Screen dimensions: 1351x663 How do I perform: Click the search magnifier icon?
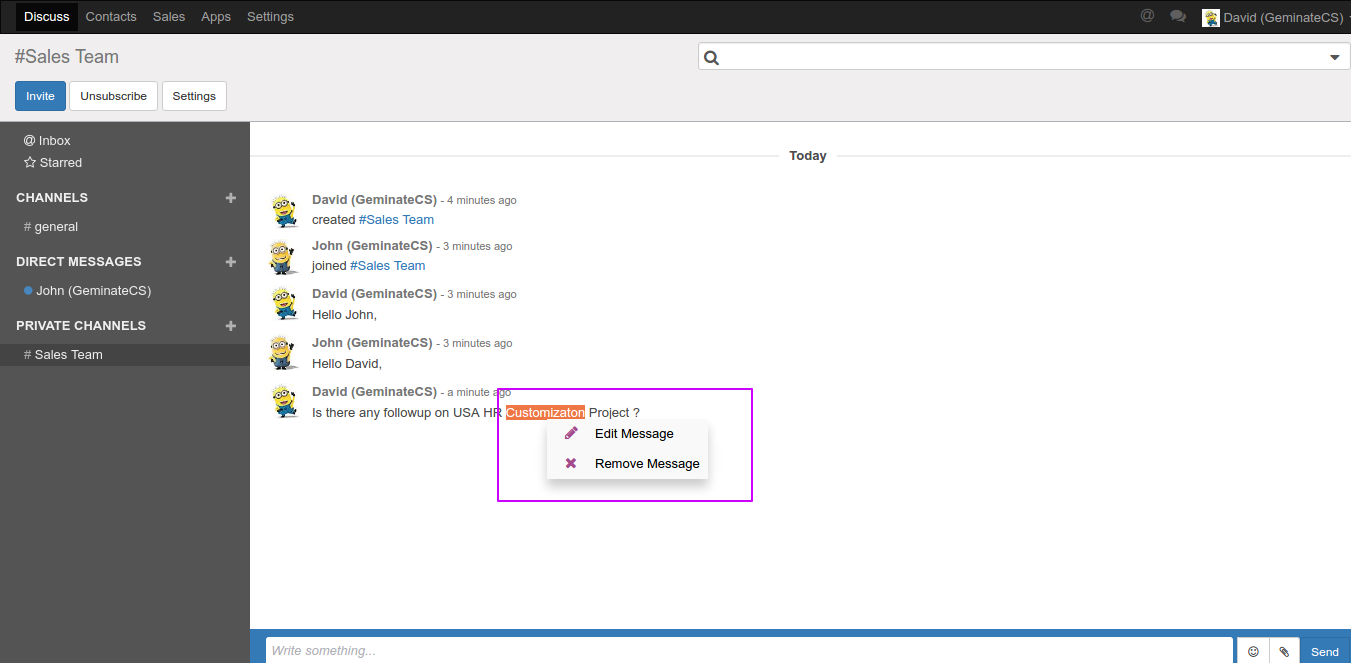712,58
